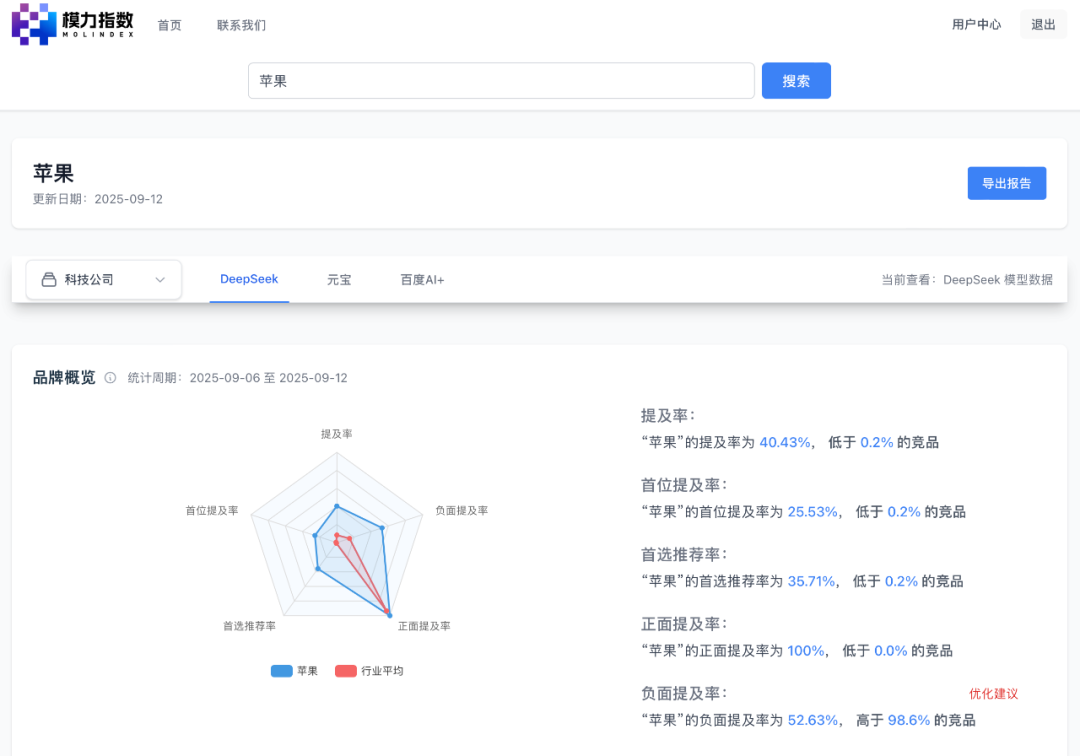Click the 退出 button
Image resolution: width=1080 pixels, height=756 pixels.
(1043, 25)
